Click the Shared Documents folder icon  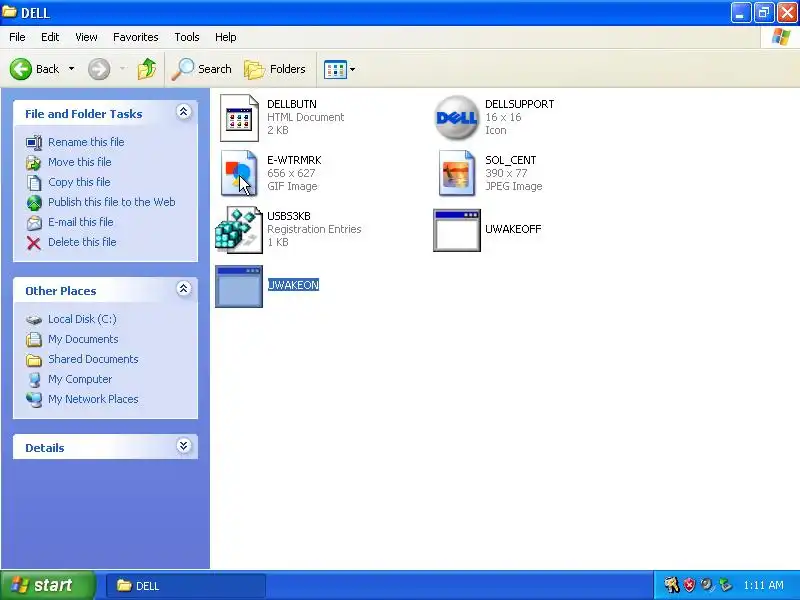34,360
